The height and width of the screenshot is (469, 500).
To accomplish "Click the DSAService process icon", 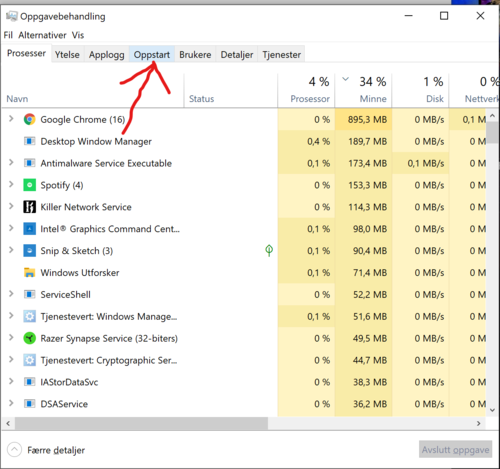I will click(29, 404).
